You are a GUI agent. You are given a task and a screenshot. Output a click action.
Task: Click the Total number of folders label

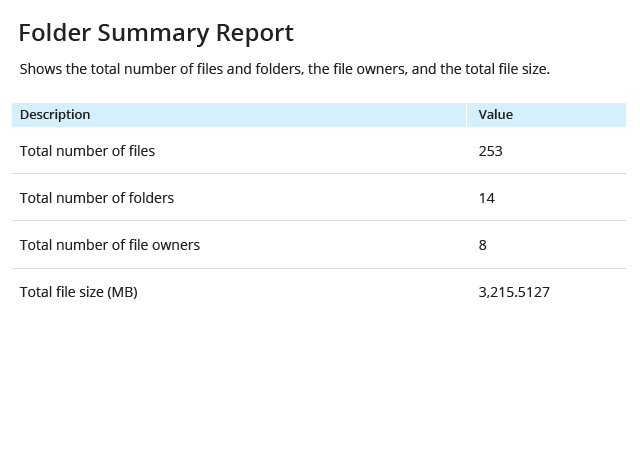(97, 198)
